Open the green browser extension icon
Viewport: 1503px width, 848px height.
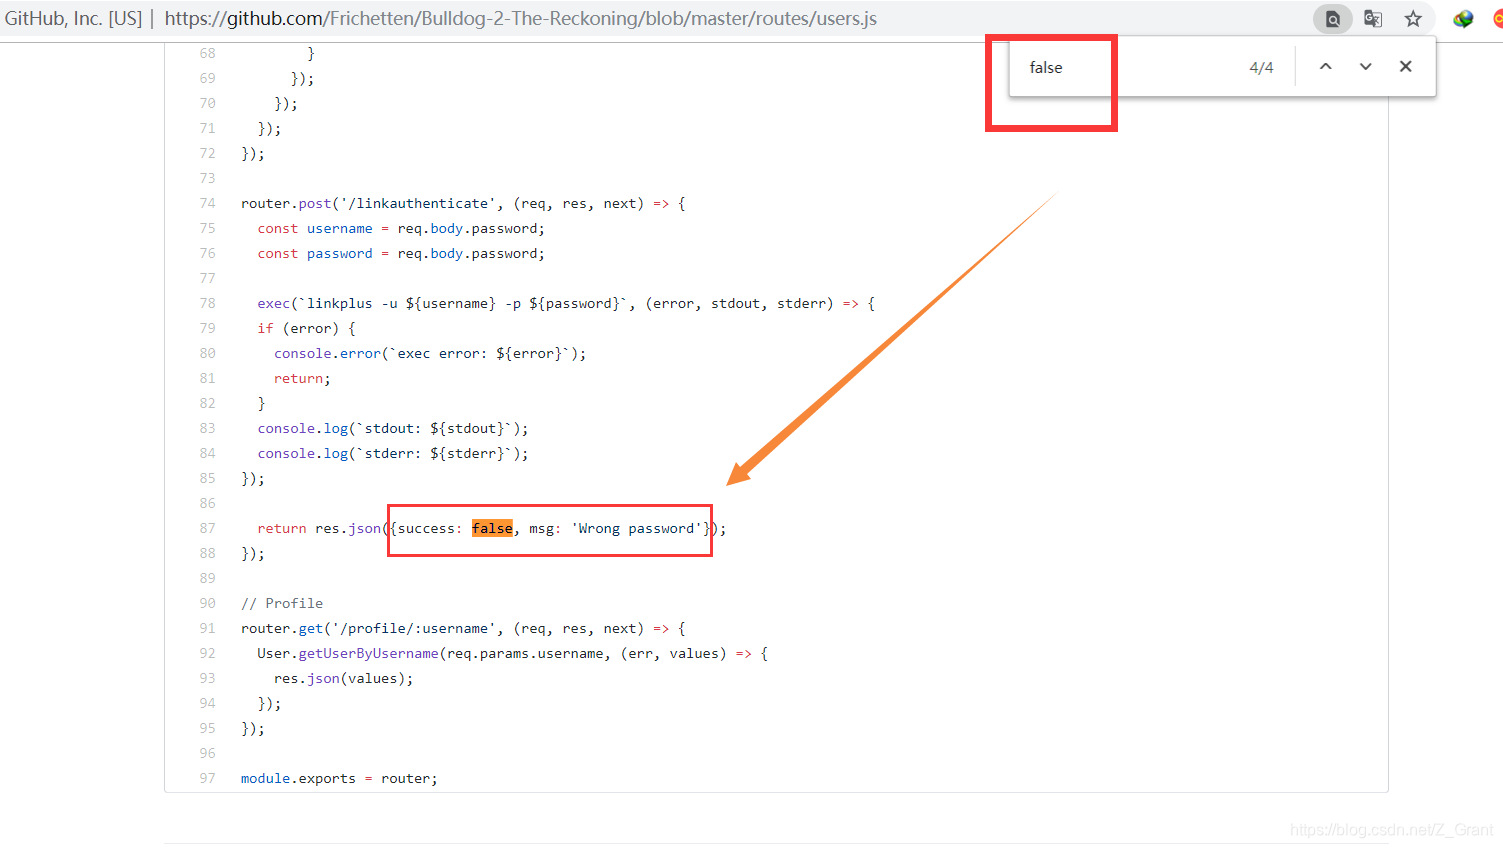1463,19
